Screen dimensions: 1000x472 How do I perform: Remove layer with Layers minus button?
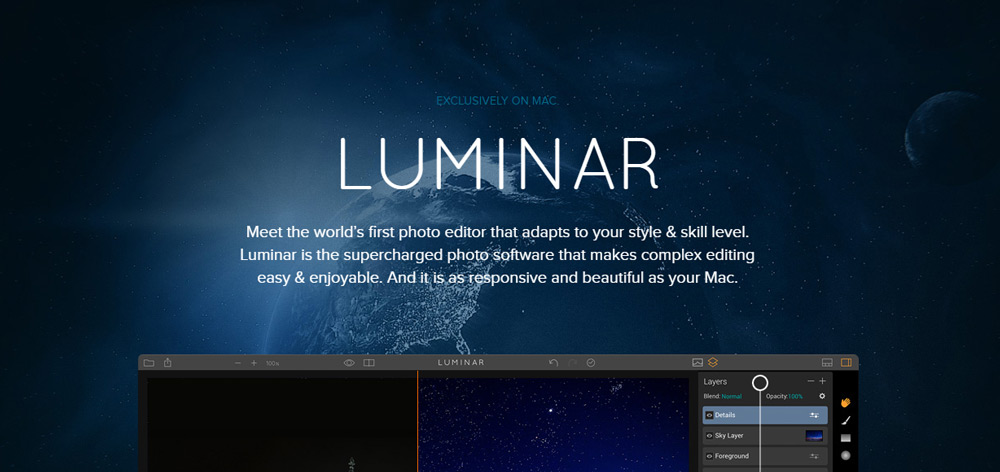click(x=811, y=381)
